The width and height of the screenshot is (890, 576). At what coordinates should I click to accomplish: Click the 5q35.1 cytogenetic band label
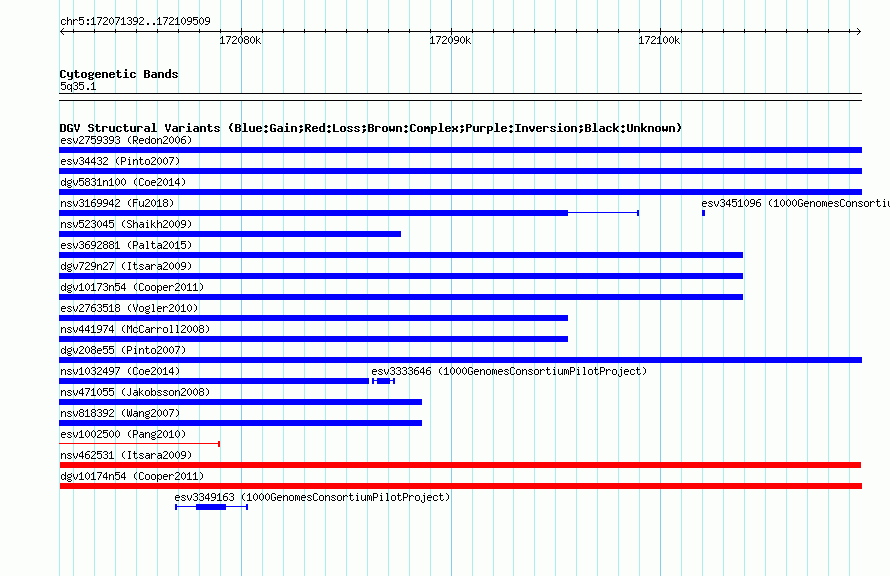click(78, 86)
